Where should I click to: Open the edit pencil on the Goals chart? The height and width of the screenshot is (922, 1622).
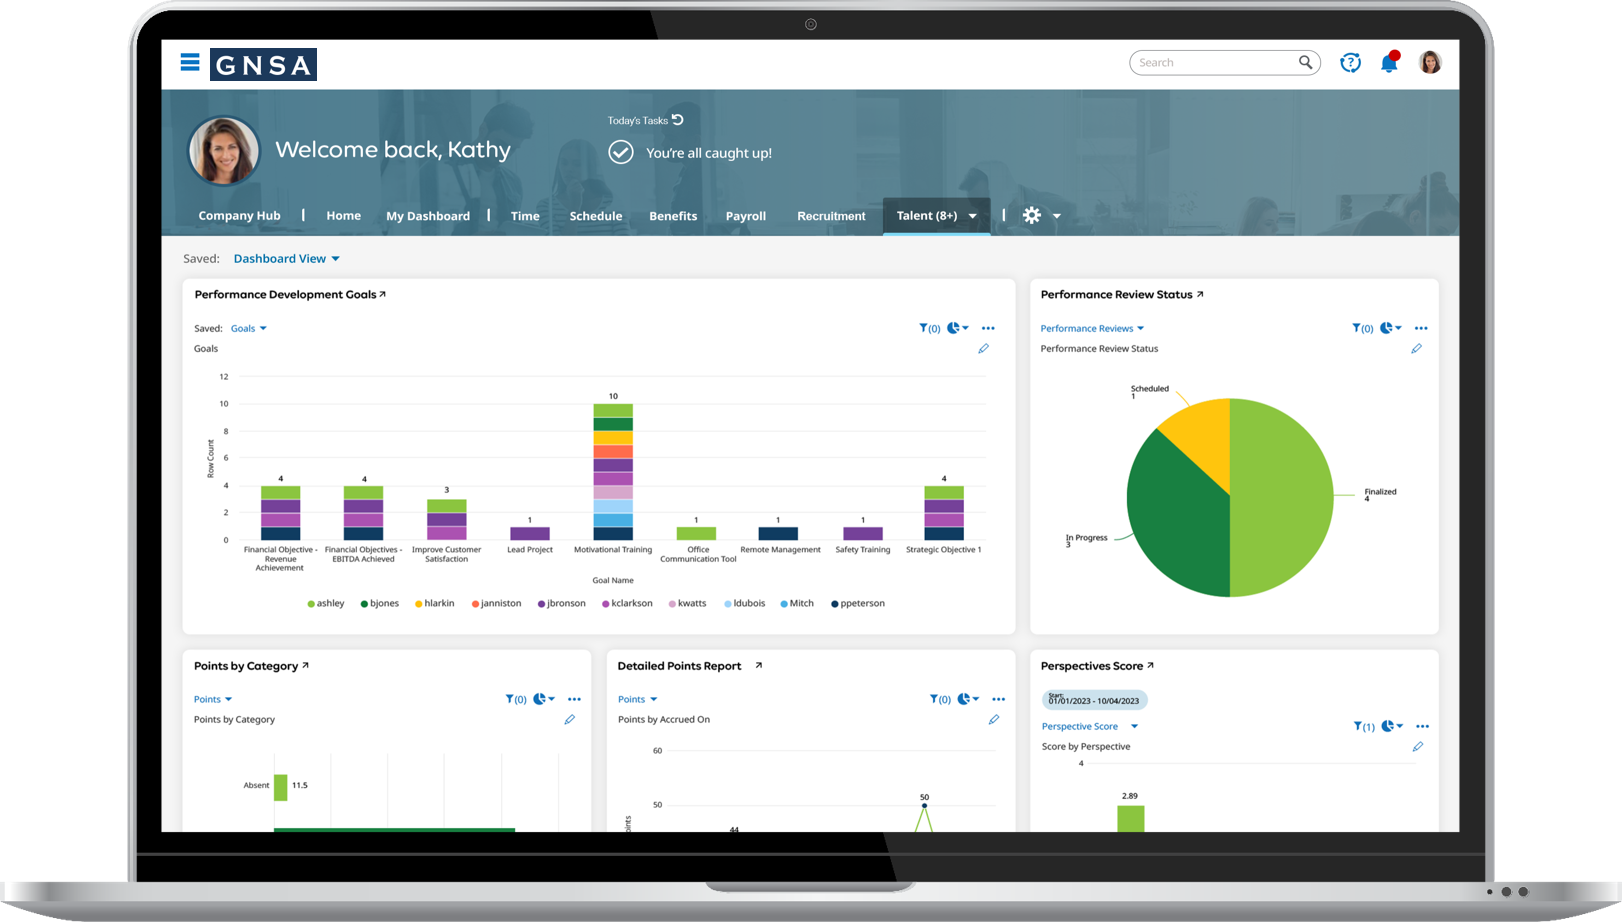click(983, 348)
